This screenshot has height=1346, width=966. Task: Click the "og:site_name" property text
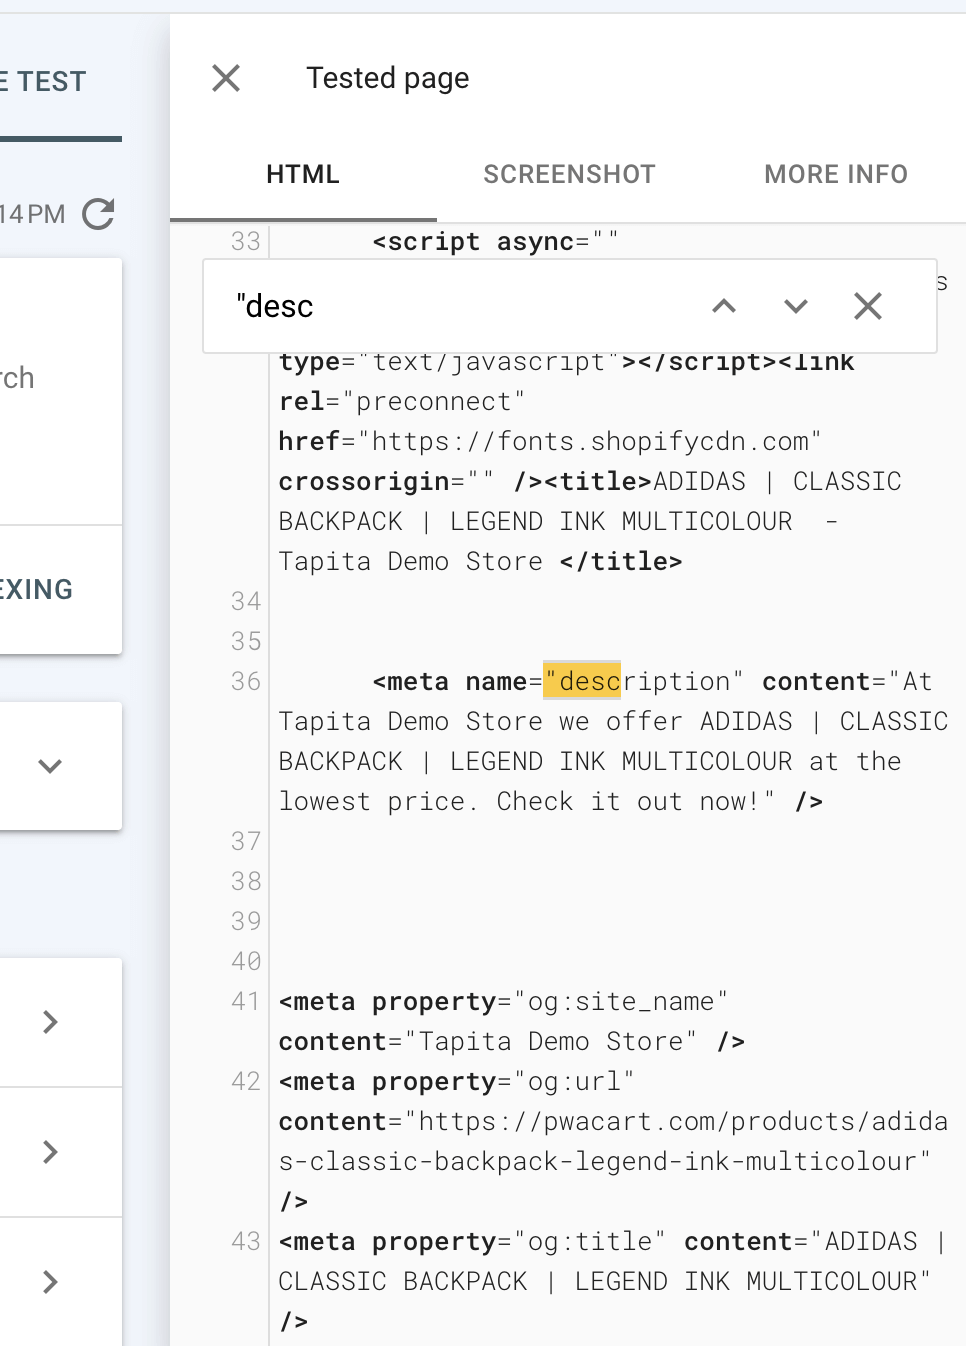click(621, 1001)
